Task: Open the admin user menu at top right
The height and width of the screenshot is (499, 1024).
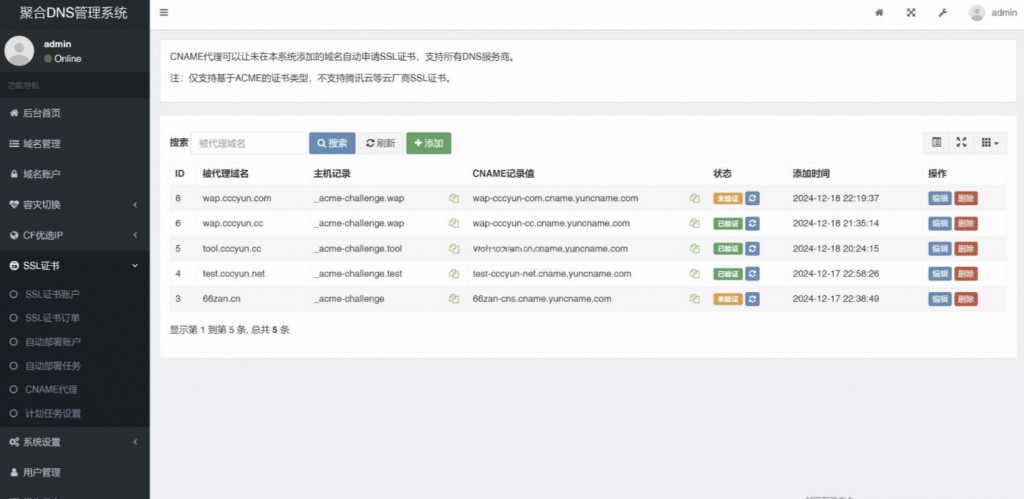Action: tap(993, 12)
